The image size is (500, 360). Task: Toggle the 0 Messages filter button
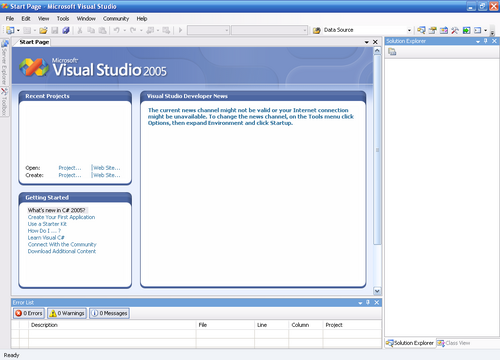pos(109,313)
